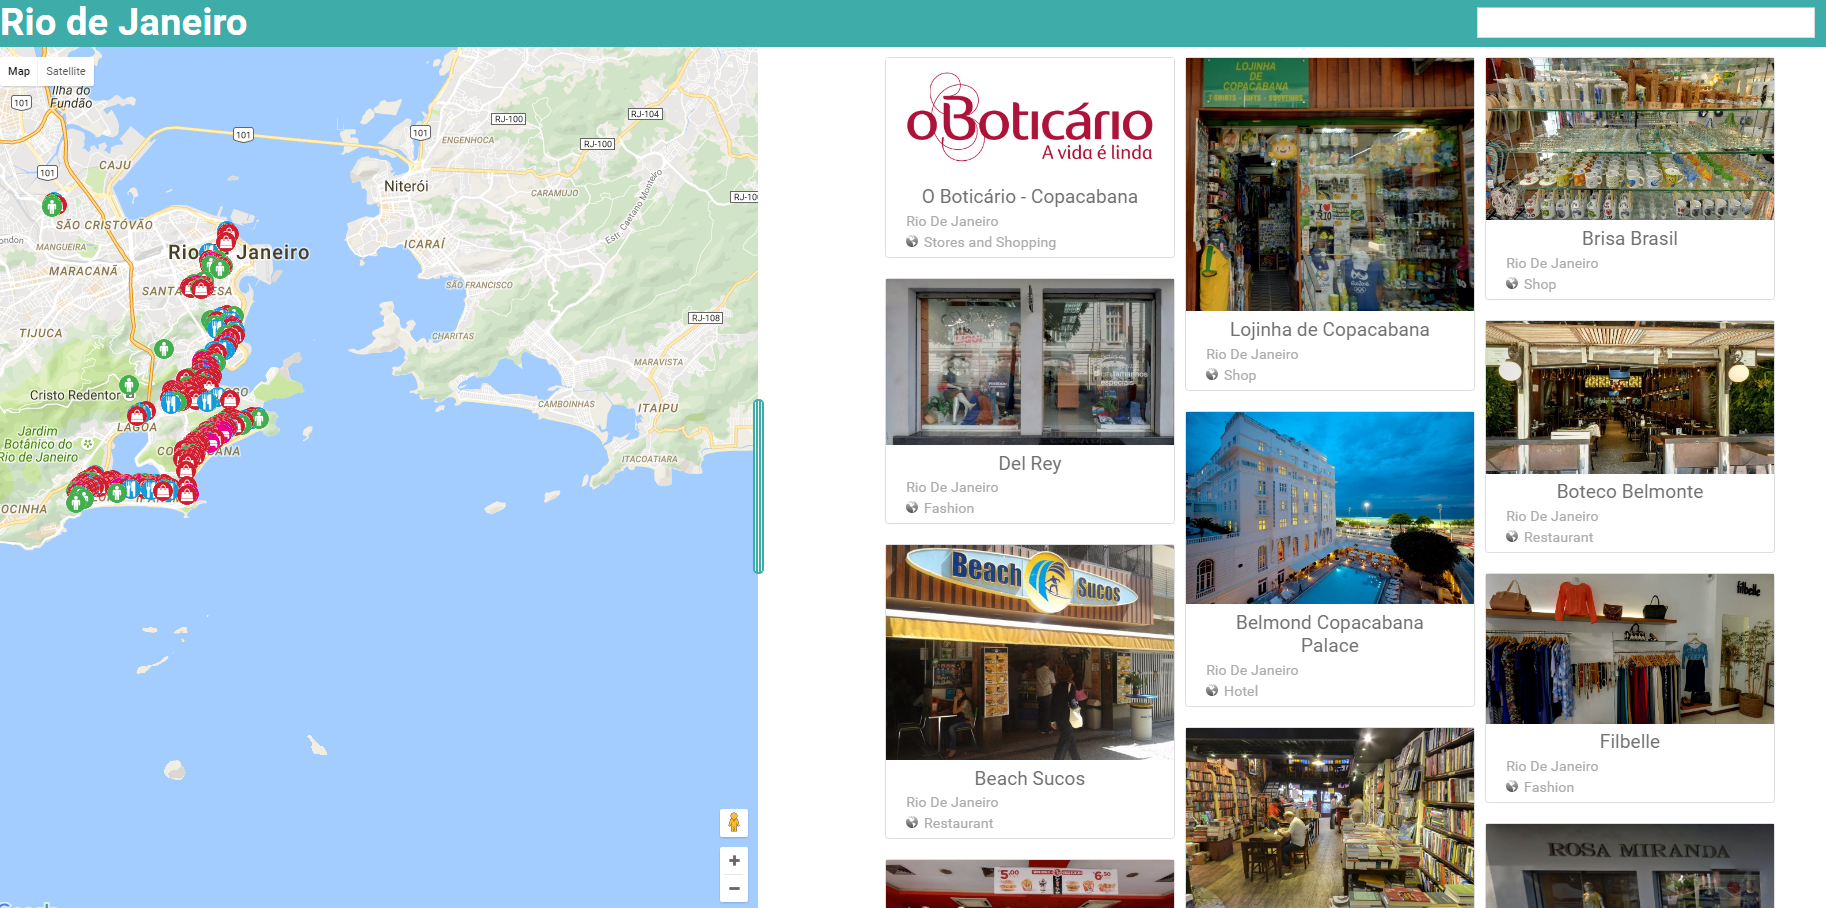Click Niterói label on the map
1826x908 pixels.
pyautogui.click(x=406, y=186)
